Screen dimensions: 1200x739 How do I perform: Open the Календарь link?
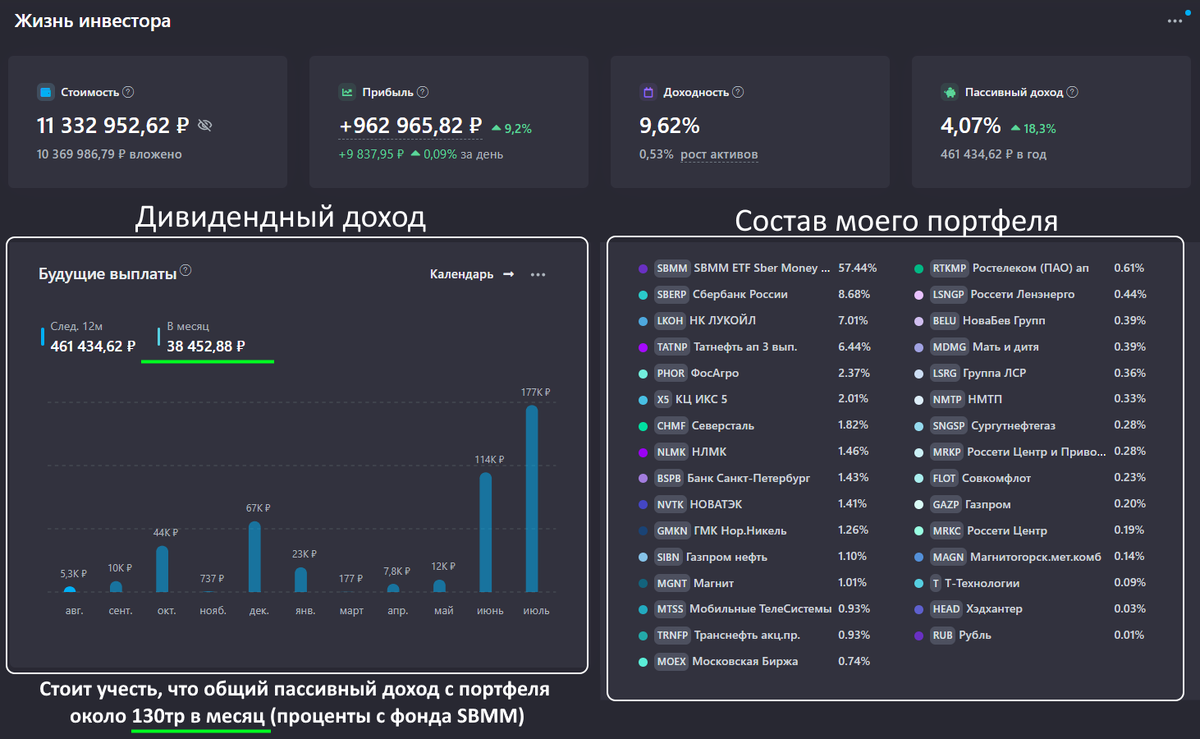(472, 274)
